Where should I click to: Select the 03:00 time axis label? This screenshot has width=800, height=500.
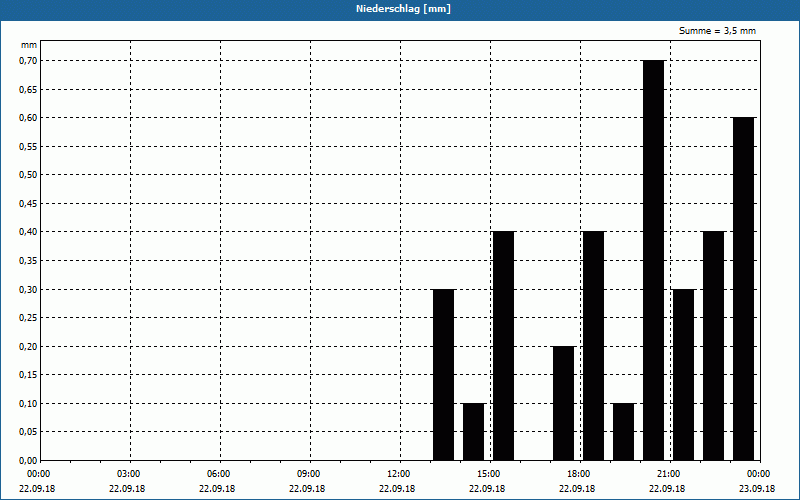130,474
